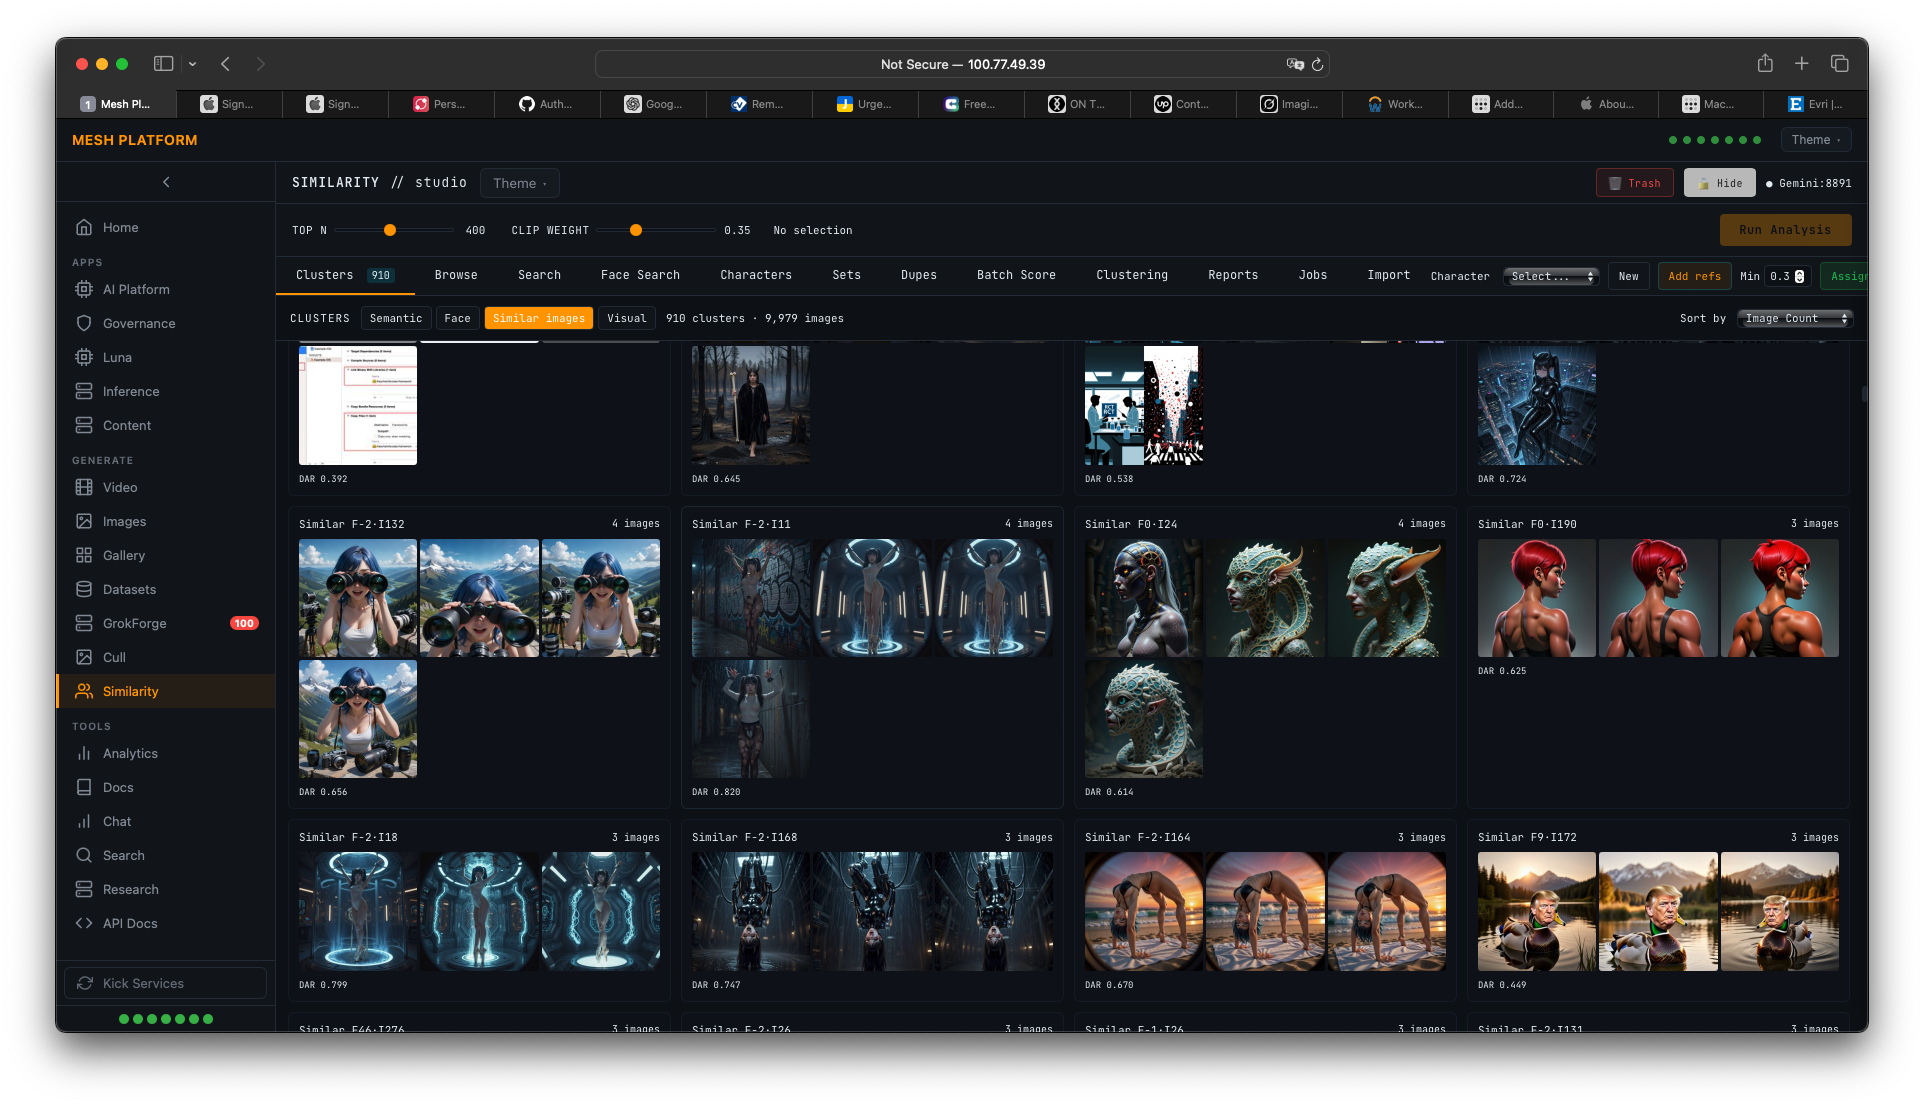1924x1106 pixels.
Task: Click the Add refs button
Action: [1694, 276]
